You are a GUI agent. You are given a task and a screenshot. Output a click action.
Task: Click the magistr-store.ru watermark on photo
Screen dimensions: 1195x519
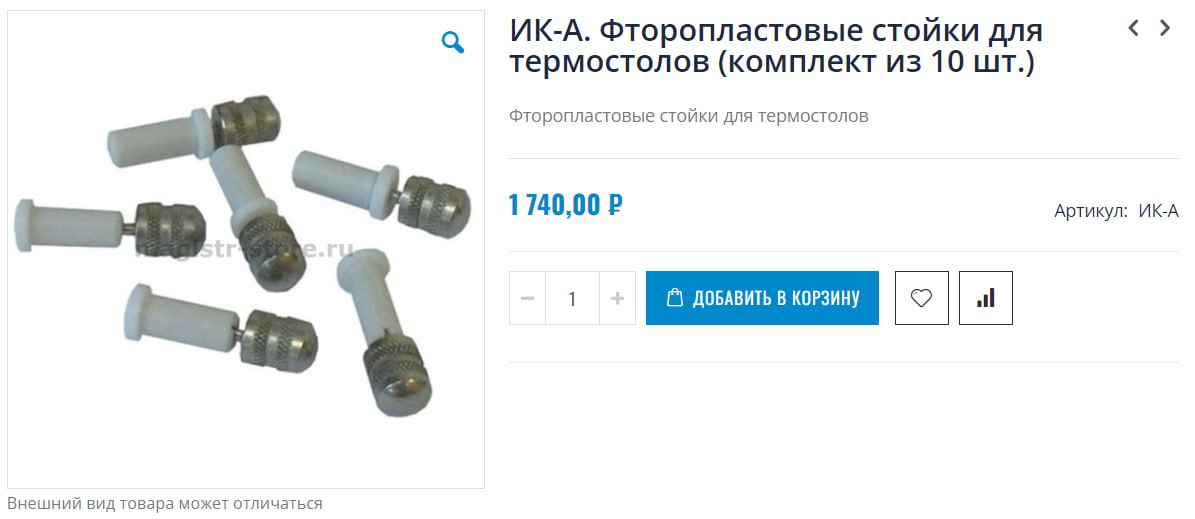pos(244,249)
